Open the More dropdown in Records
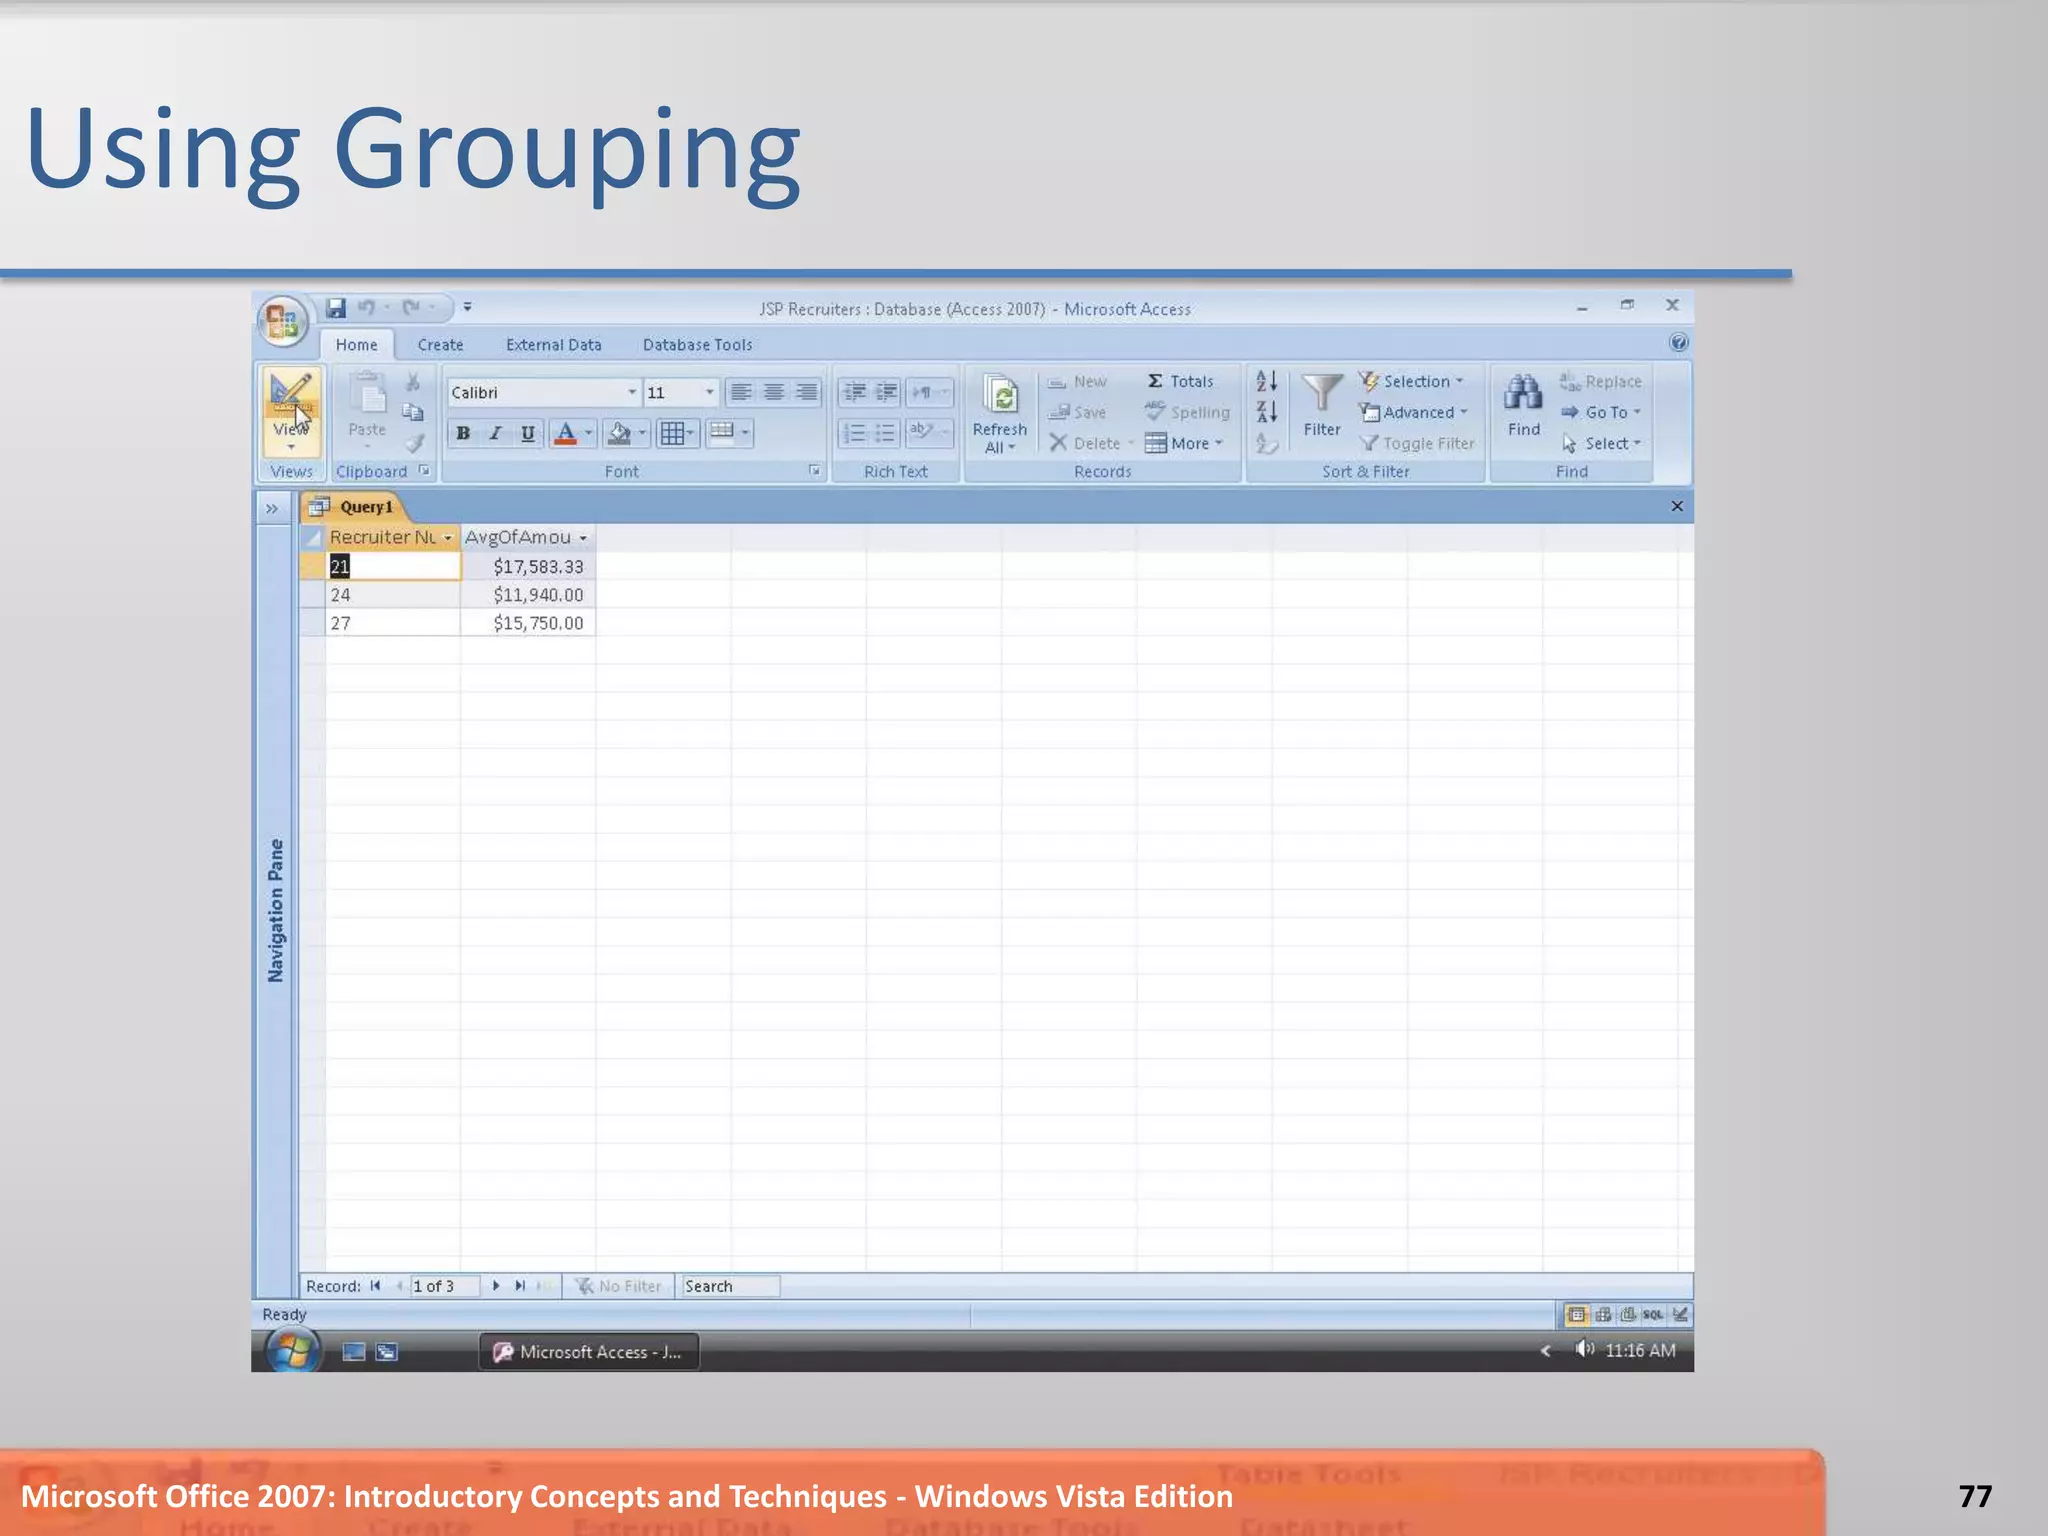The width and height of the screenshot is (2048, 1536). 1184,443
